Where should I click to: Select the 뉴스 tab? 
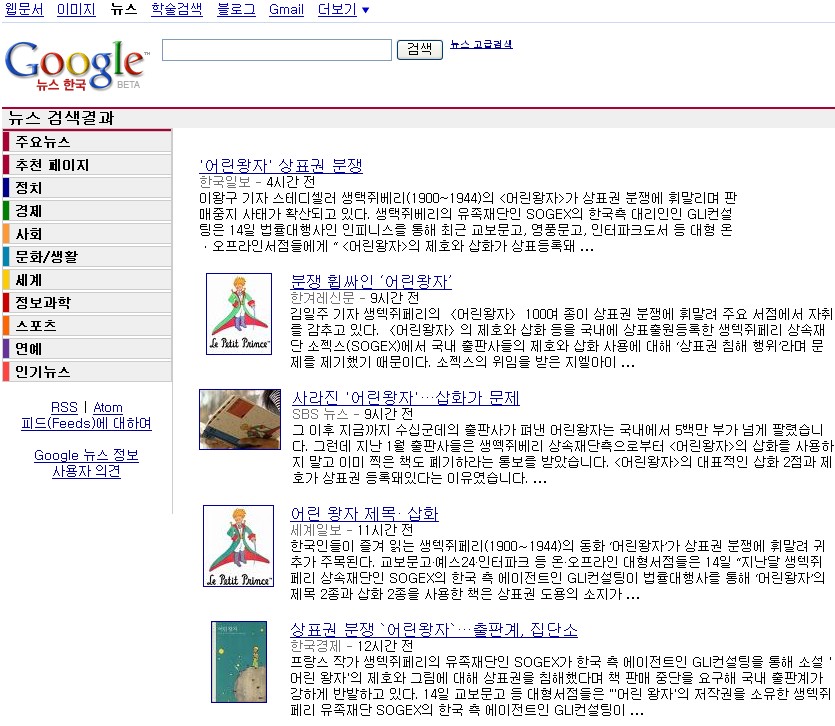click(124, 10)
